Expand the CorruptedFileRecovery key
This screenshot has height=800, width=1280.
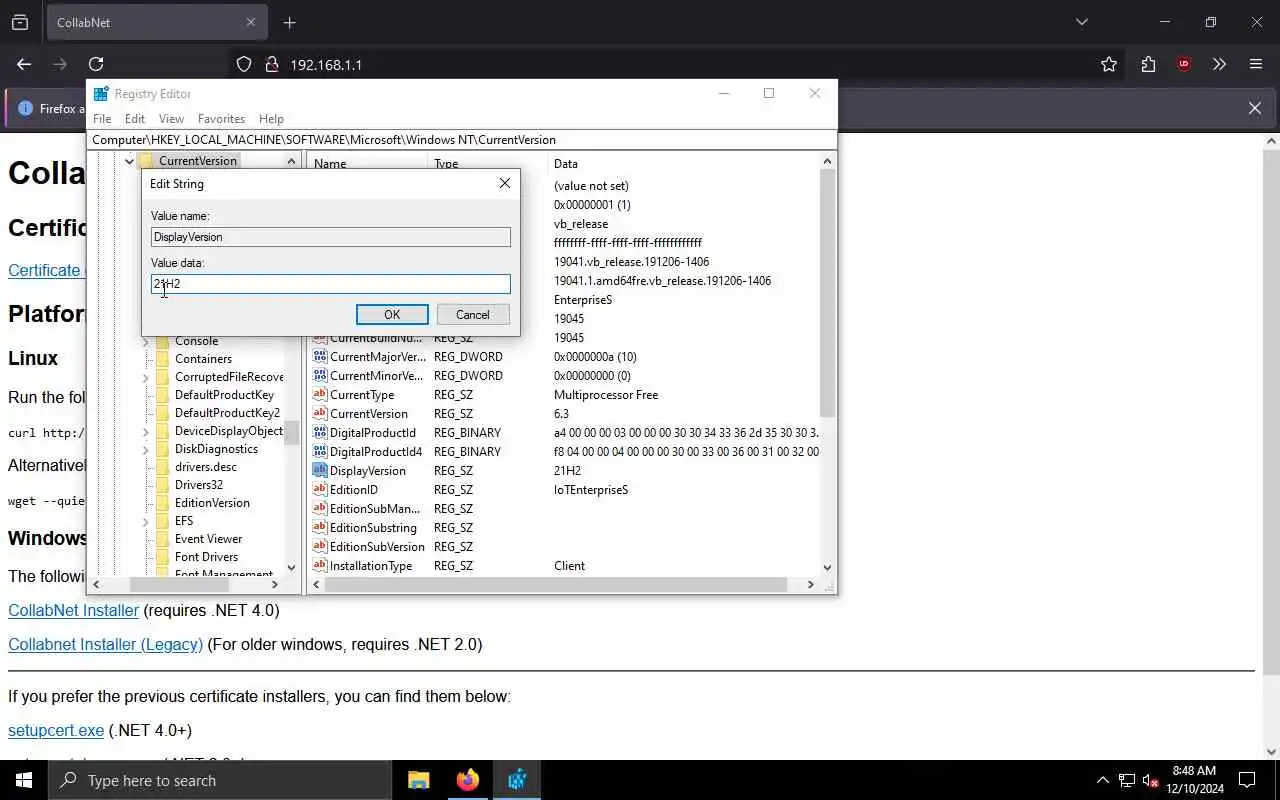click(146, 377)
